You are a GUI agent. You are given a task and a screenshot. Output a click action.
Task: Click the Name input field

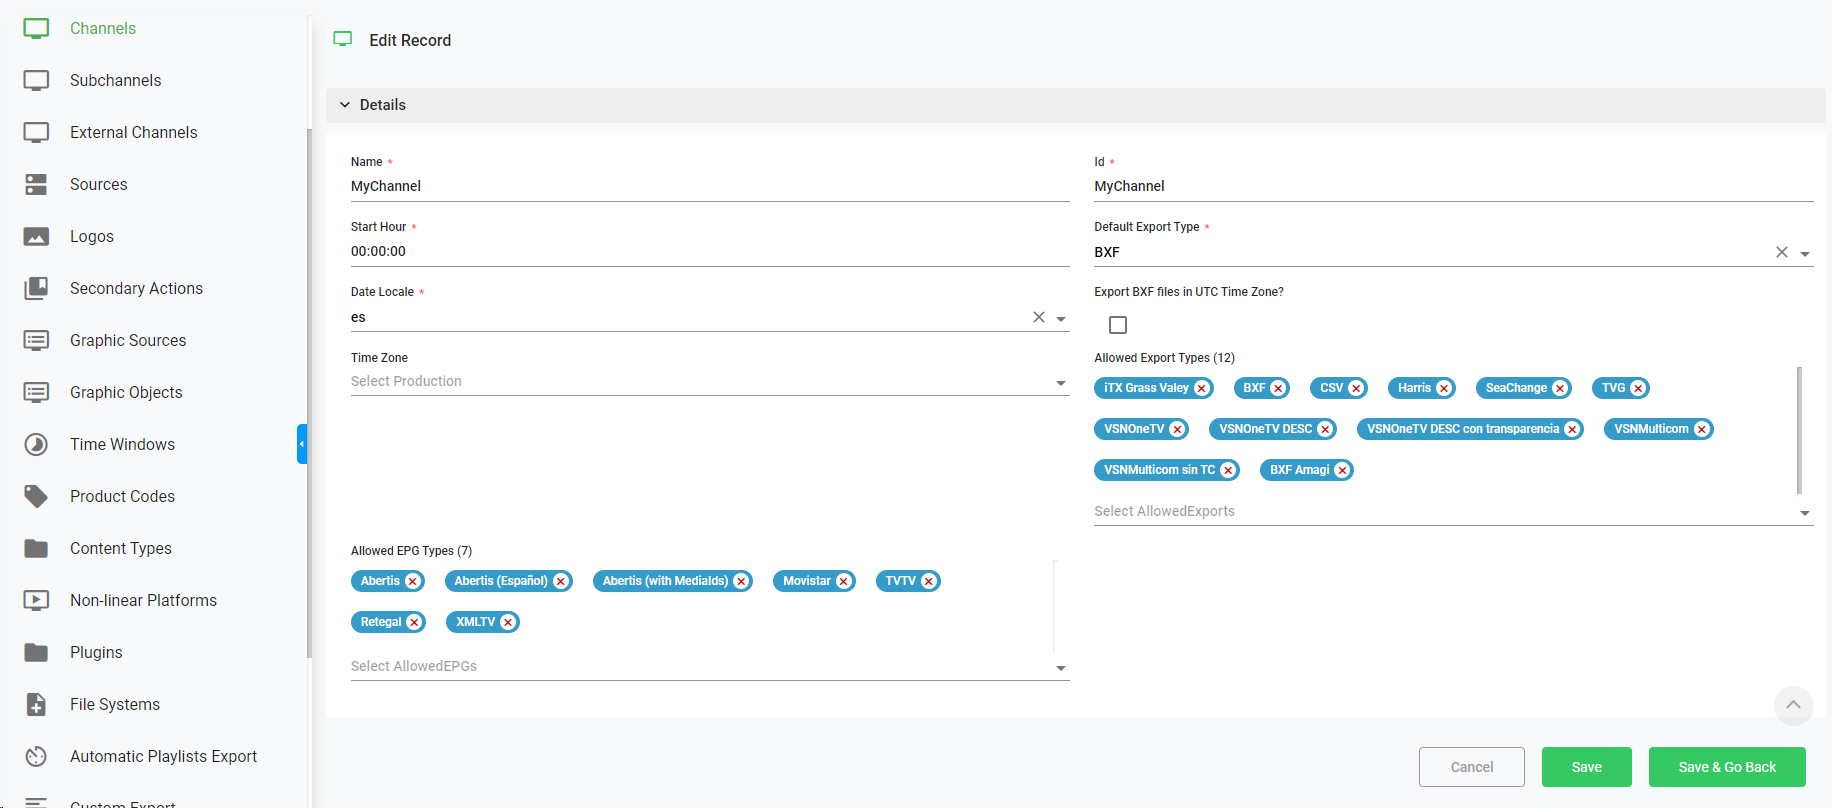[x=709, y=186]
